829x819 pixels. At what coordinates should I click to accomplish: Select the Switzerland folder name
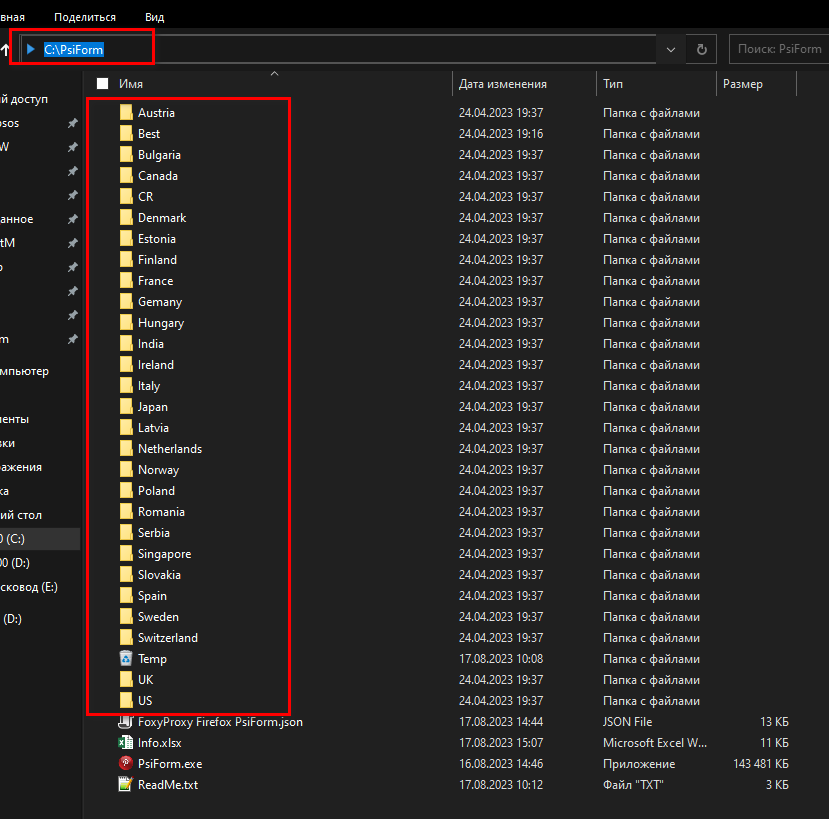(x=168, y=637)
